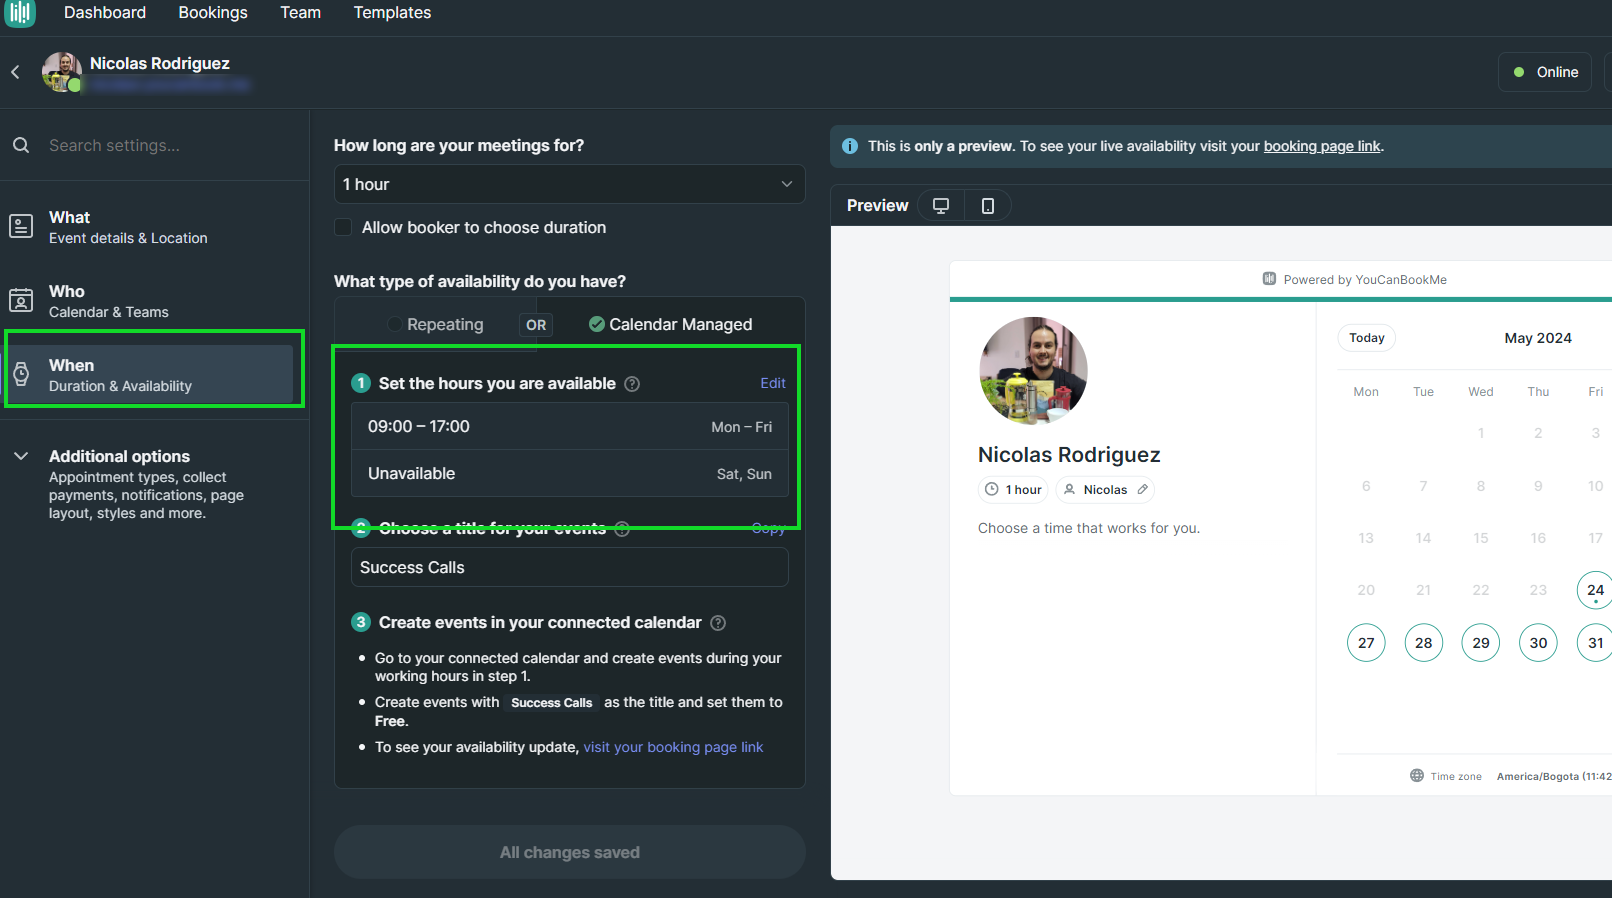Image resolution: width=1612 pixels, height=898 pixels.
Task: Go back using the left chevron arrow
Action: click(16, 72)
